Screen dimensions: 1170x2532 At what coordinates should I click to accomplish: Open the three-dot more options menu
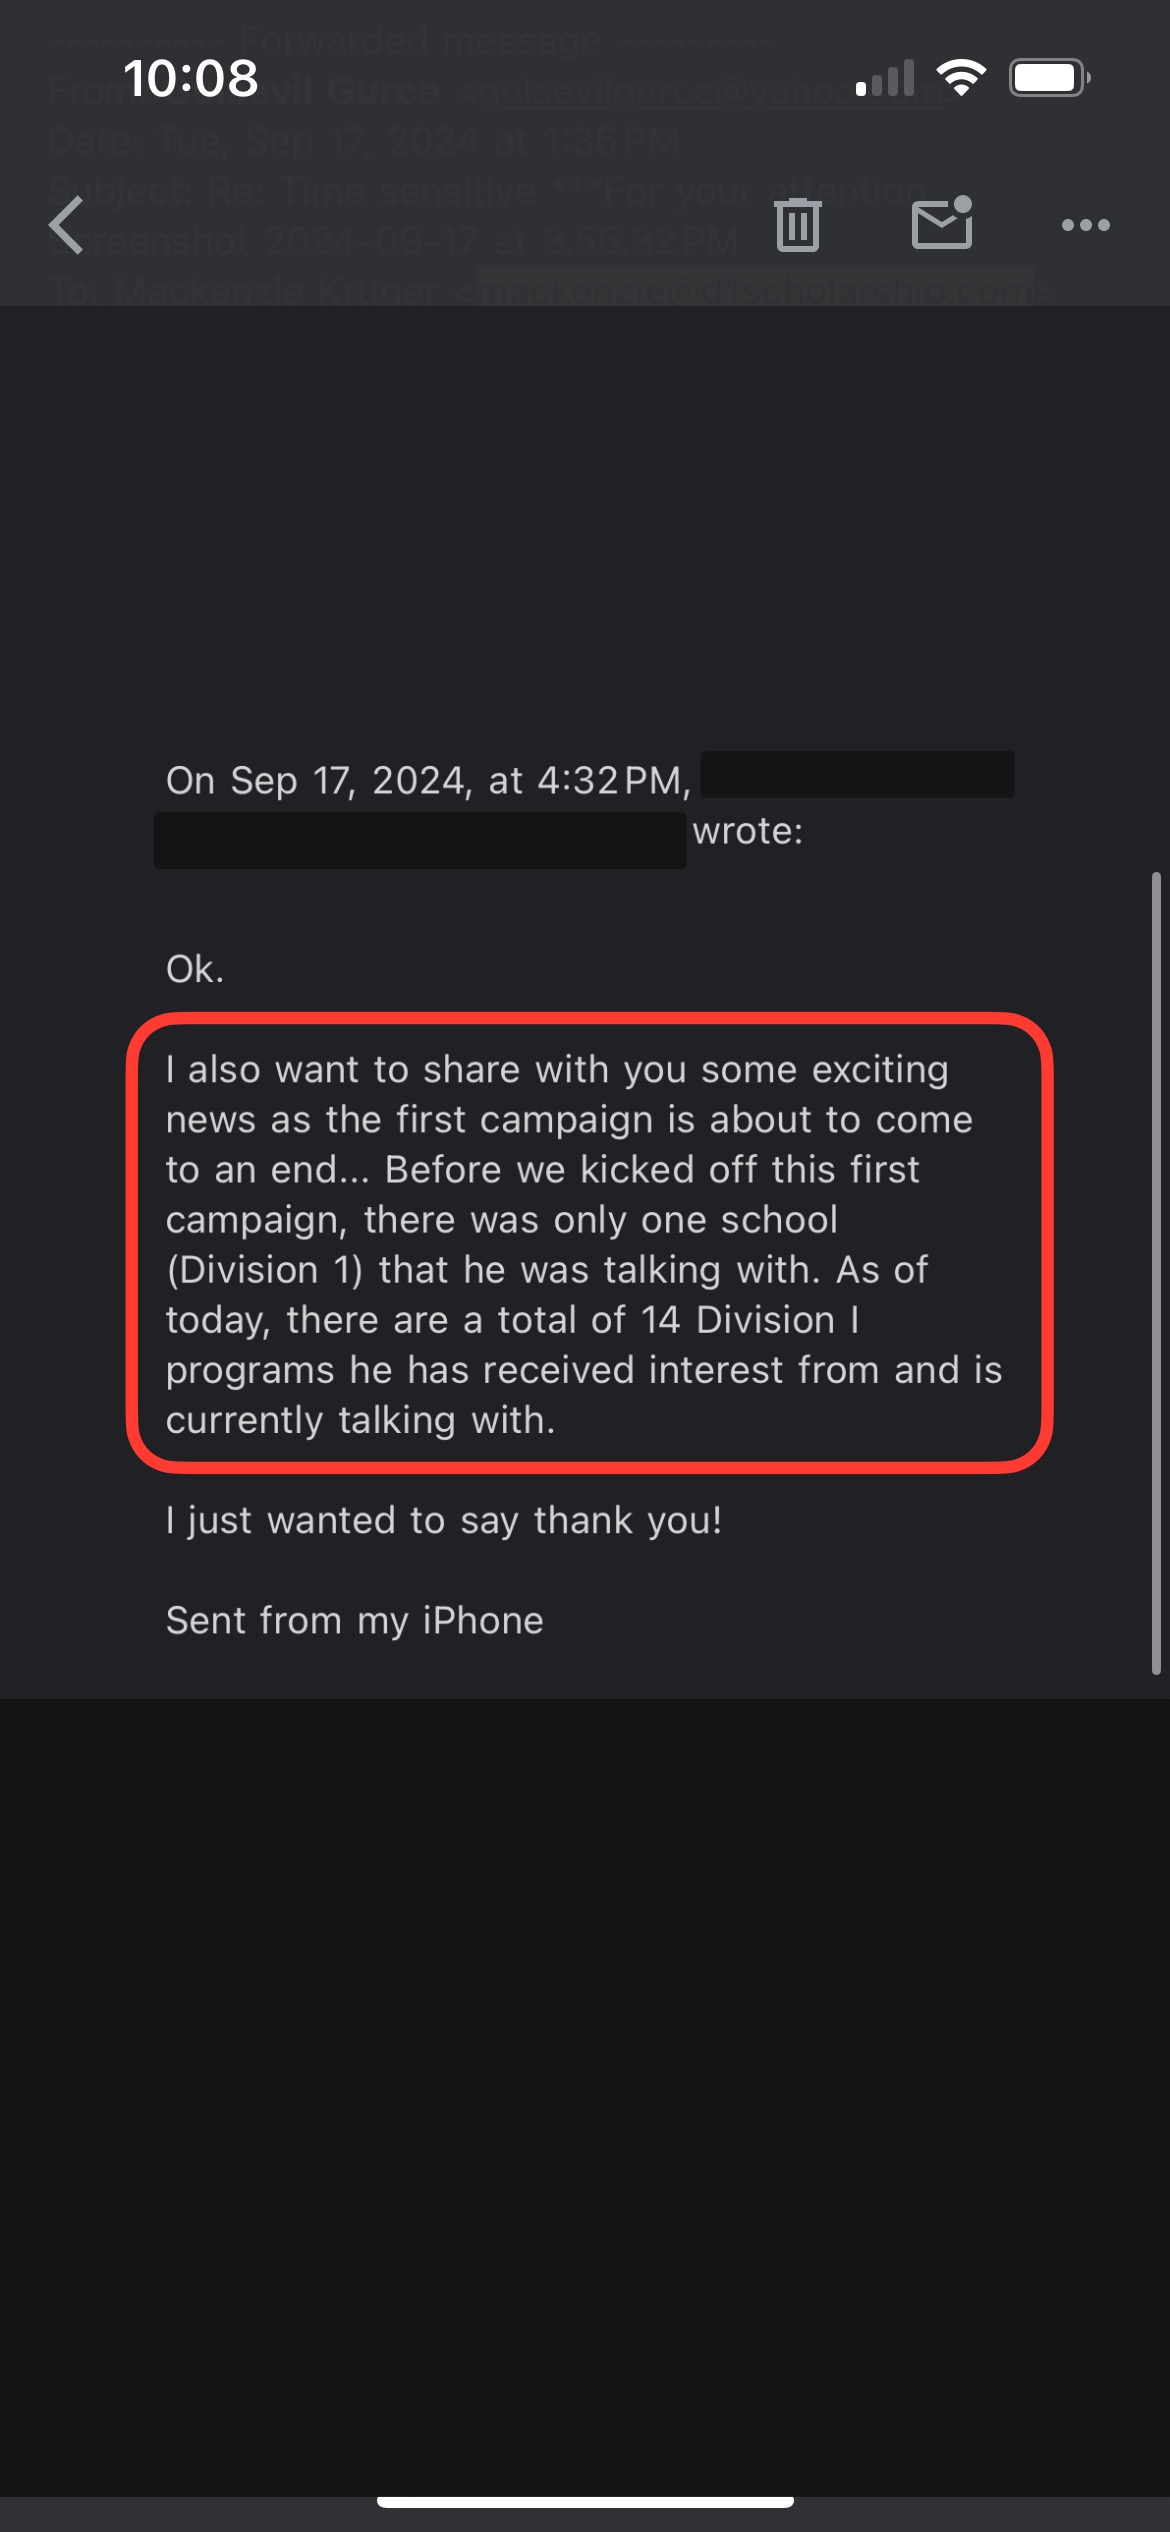coord(1085,225)
